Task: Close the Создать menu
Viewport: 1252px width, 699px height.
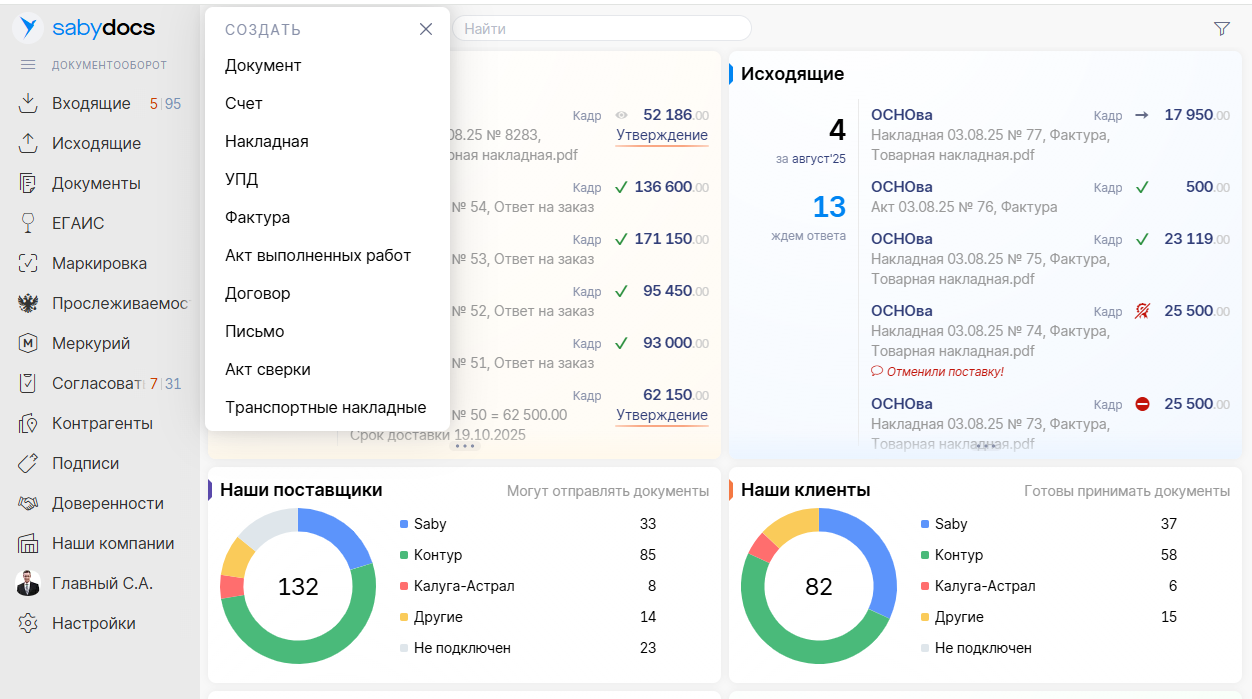Action: click(426, 29)
